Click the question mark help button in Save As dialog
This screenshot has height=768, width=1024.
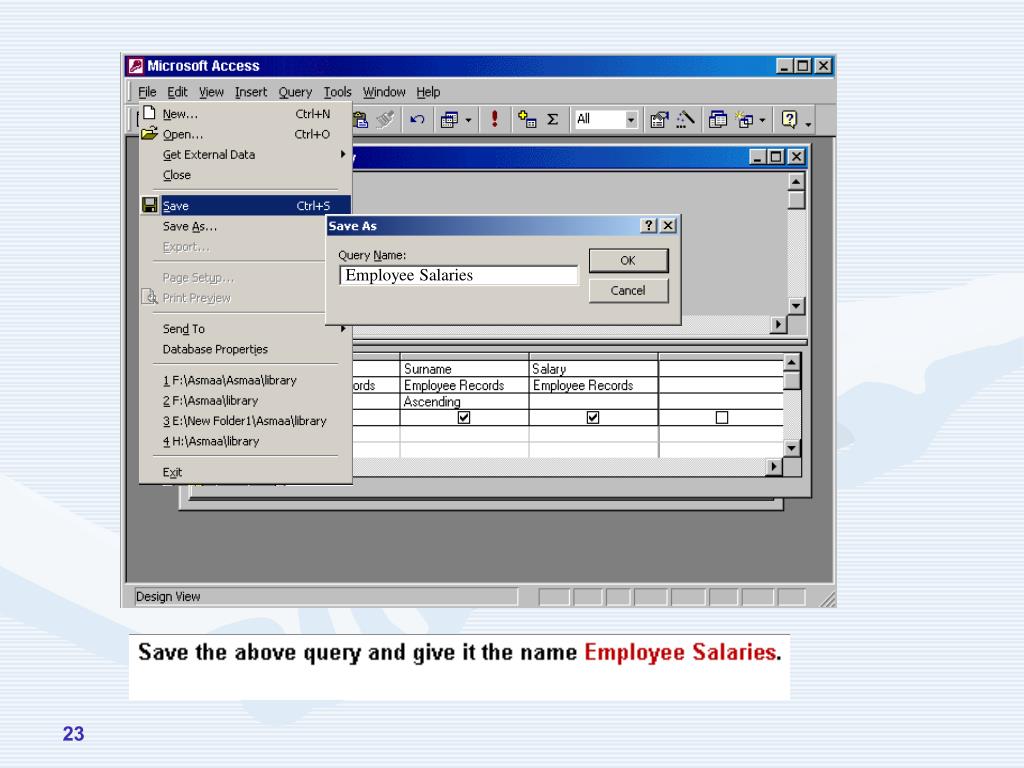tap(648, 225)
